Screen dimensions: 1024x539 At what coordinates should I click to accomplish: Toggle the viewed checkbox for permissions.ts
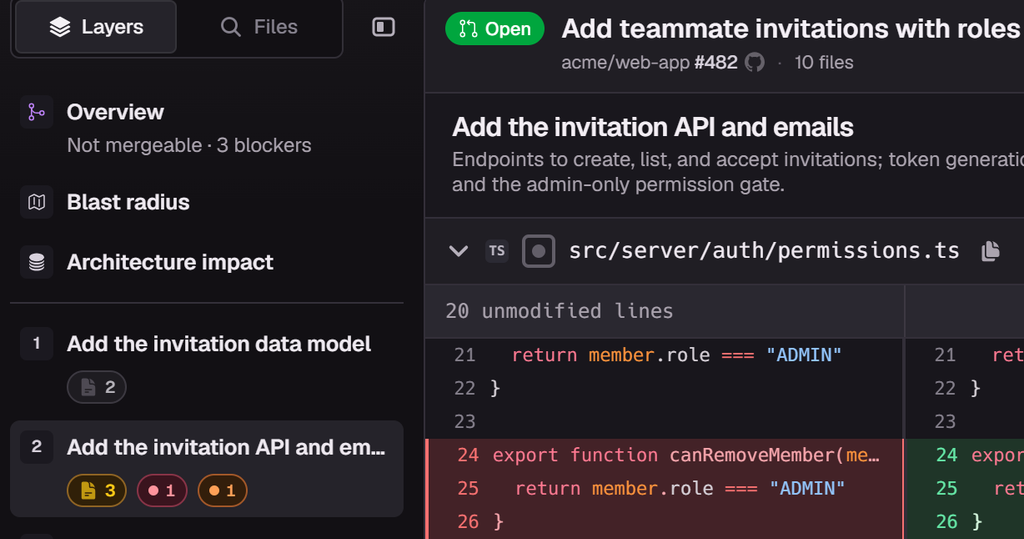[539, 251]
